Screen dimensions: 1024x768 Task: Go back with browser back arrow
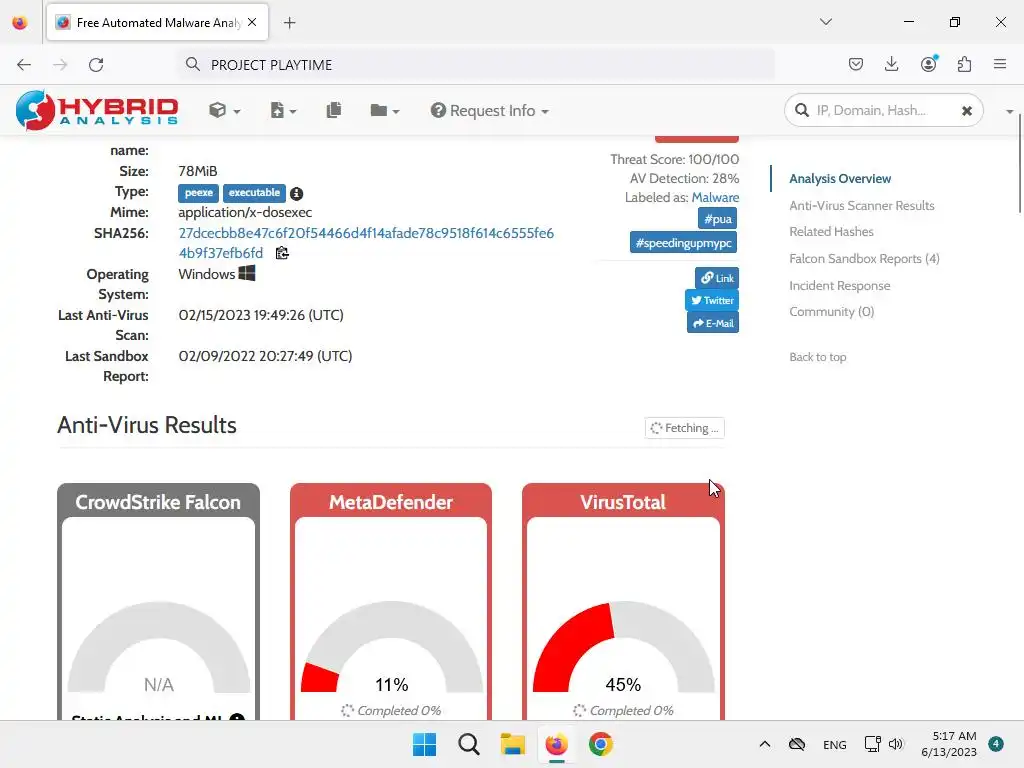(24, 65)
